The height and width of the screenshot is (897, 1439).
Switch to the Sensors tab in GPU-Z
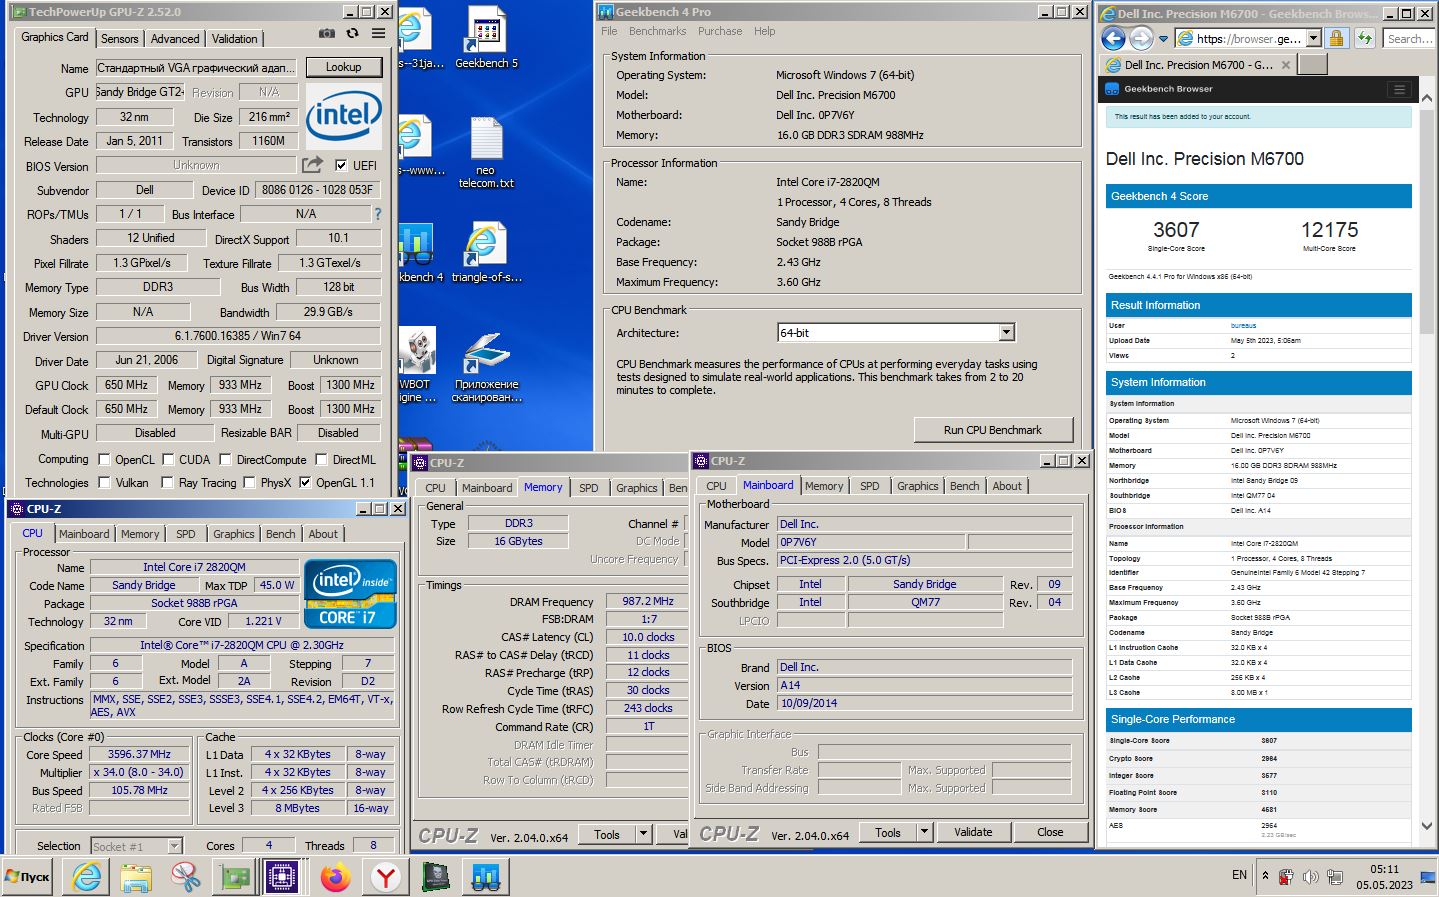pos(120,38)
